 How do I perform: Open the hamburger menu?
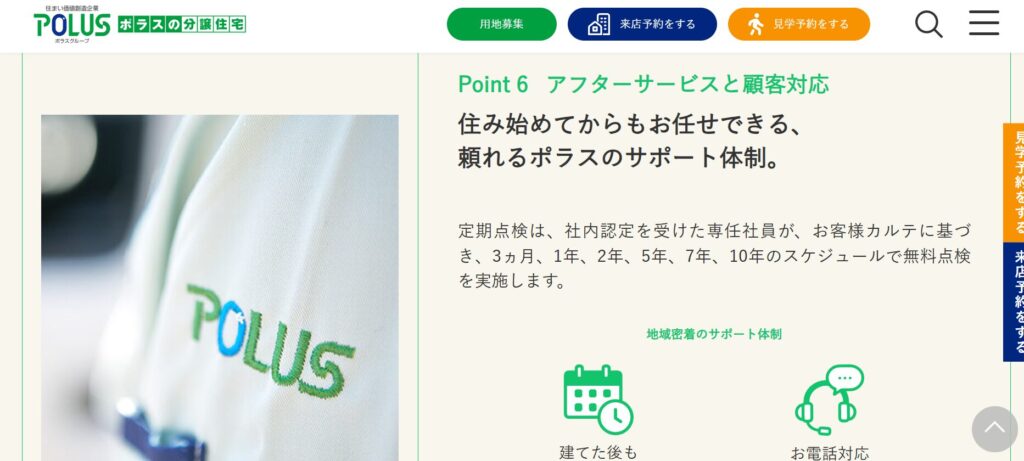click(x=984, y=23)
